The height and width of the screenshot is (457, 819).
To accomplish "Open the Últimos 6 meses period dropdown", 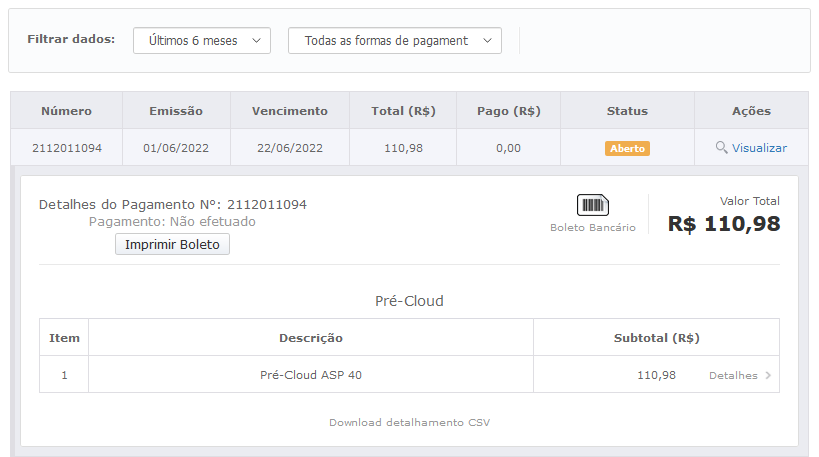I will click(202, 40).
